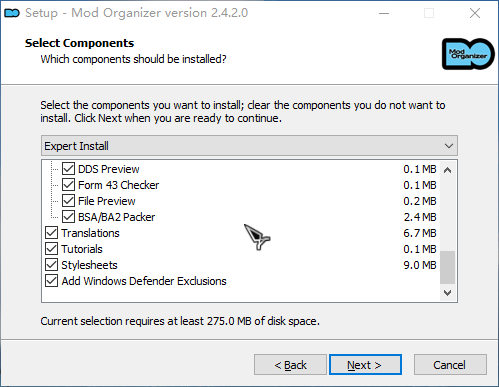This screenshot has height=387, width=499.
Task: Click the title bar Mod Organizer icon
Action: tap(12, 13)
